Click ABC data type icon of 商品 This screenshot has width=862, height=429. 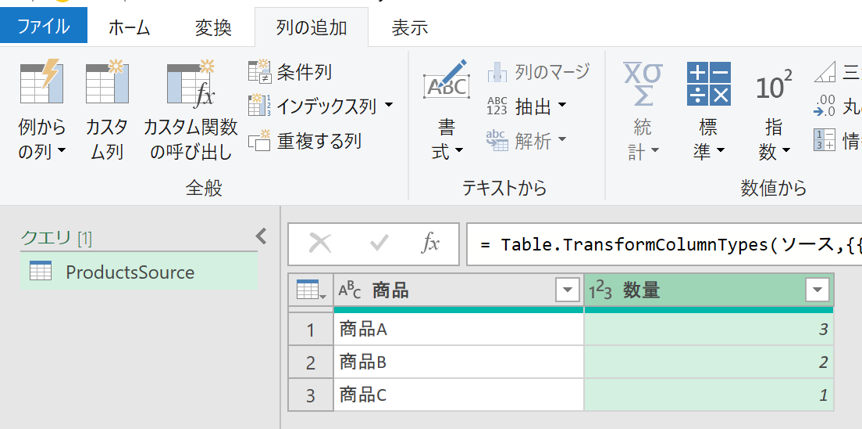point(350,290)
